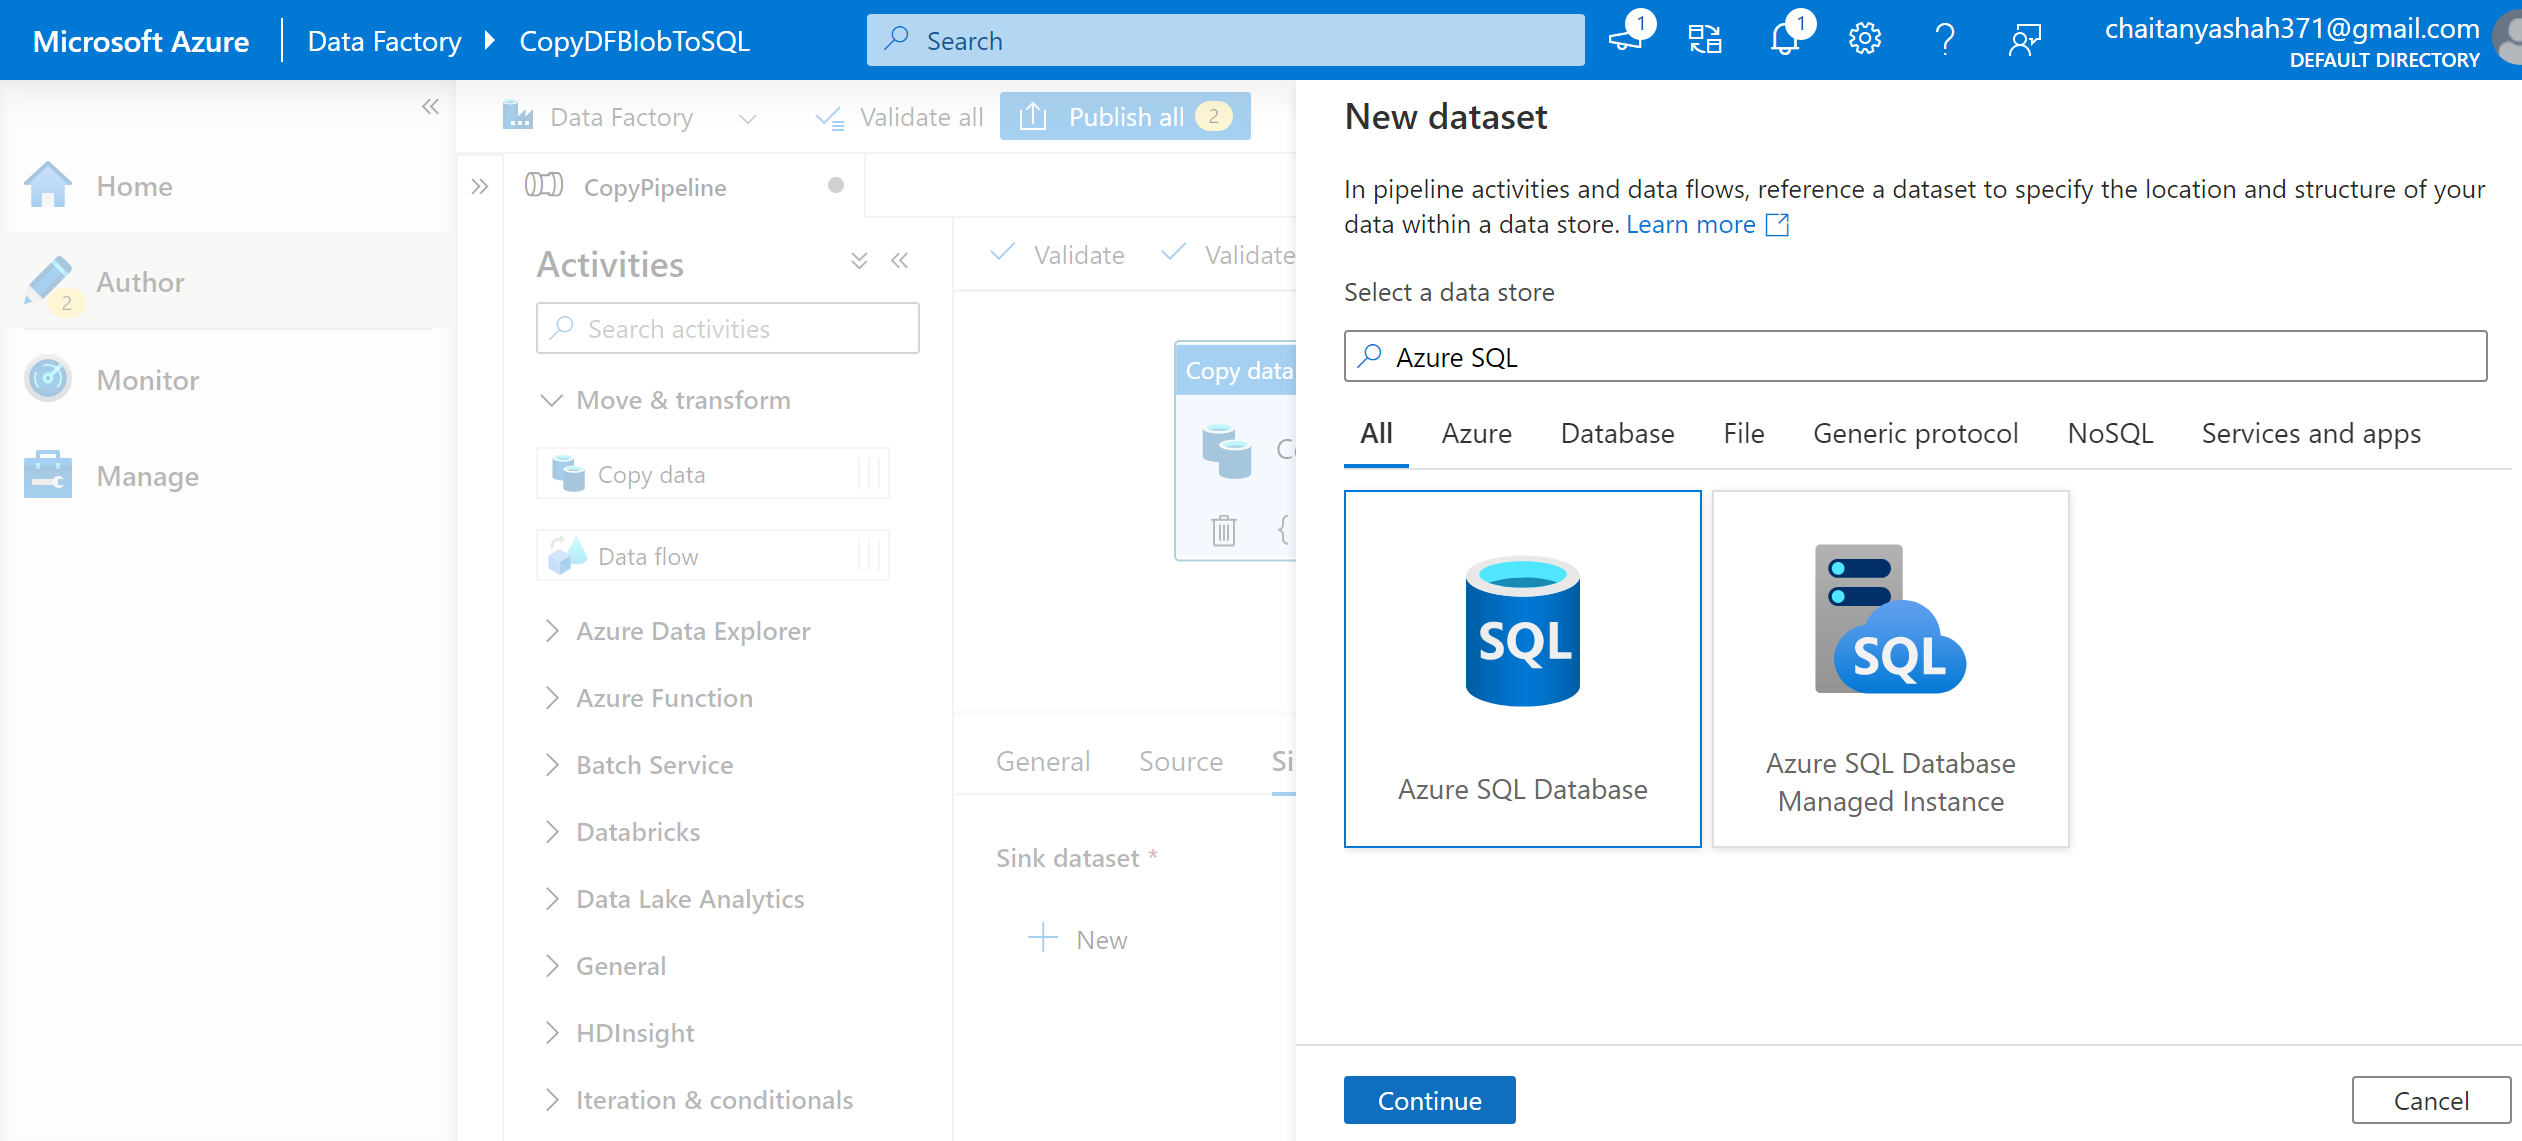Click the Cancel button
This screenshot has height=1141, width=2522.
click(x=2430, y=1100)
